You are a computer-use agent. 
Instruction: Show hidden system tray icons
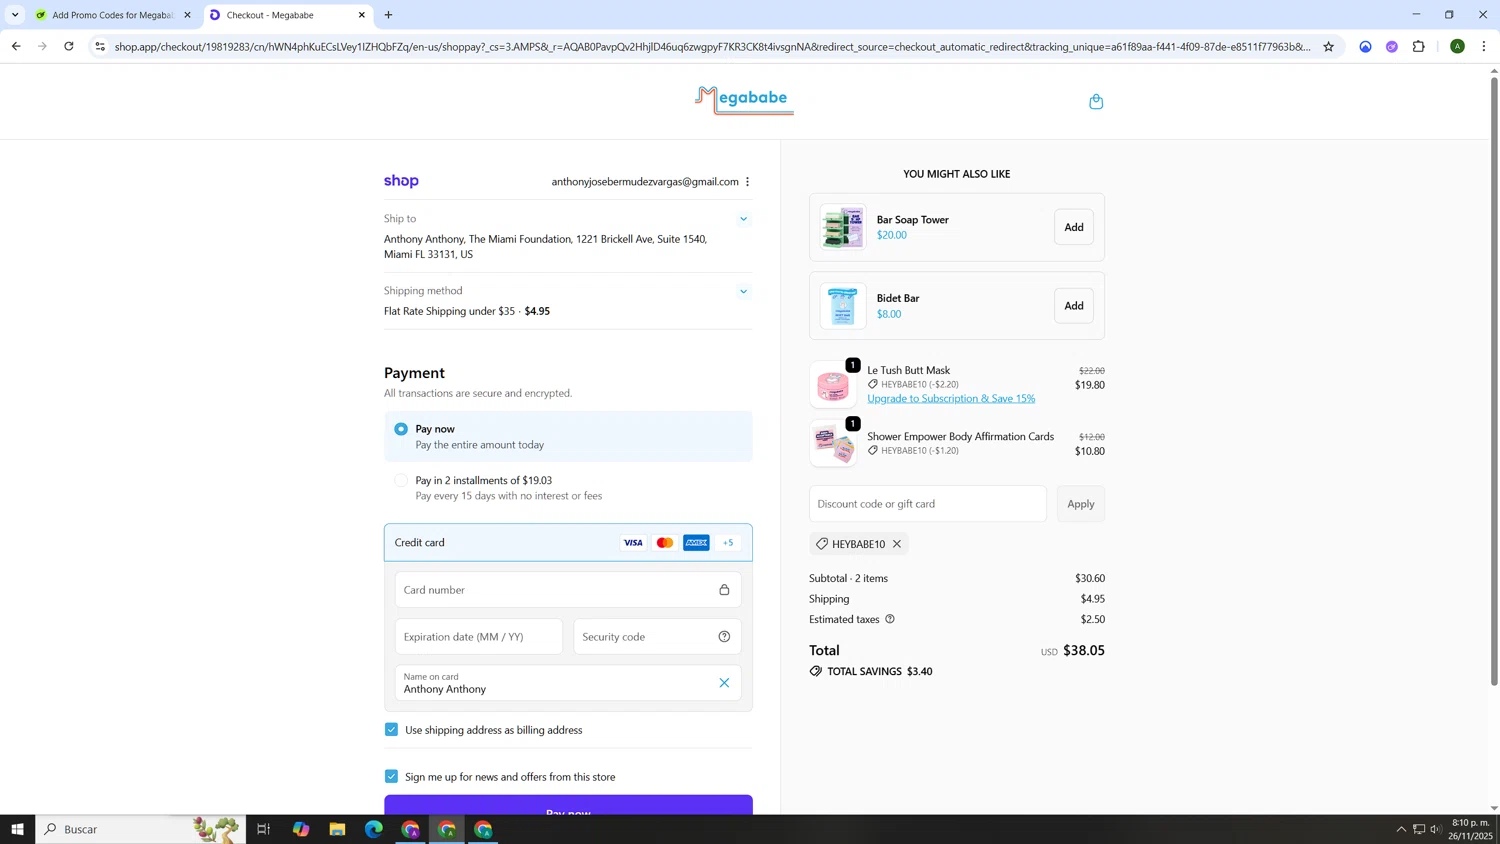pos(1401,829)
